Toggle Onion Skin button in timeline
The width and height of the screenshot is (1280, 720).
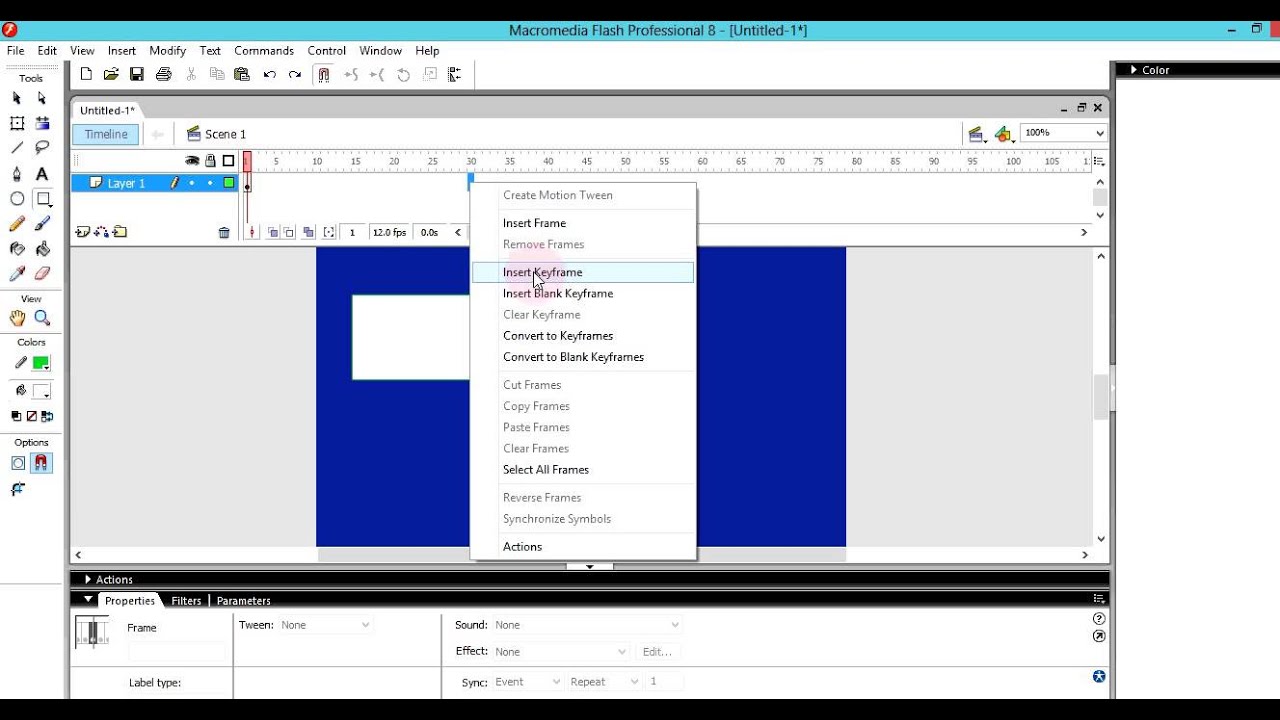click(x=273, y=232)
